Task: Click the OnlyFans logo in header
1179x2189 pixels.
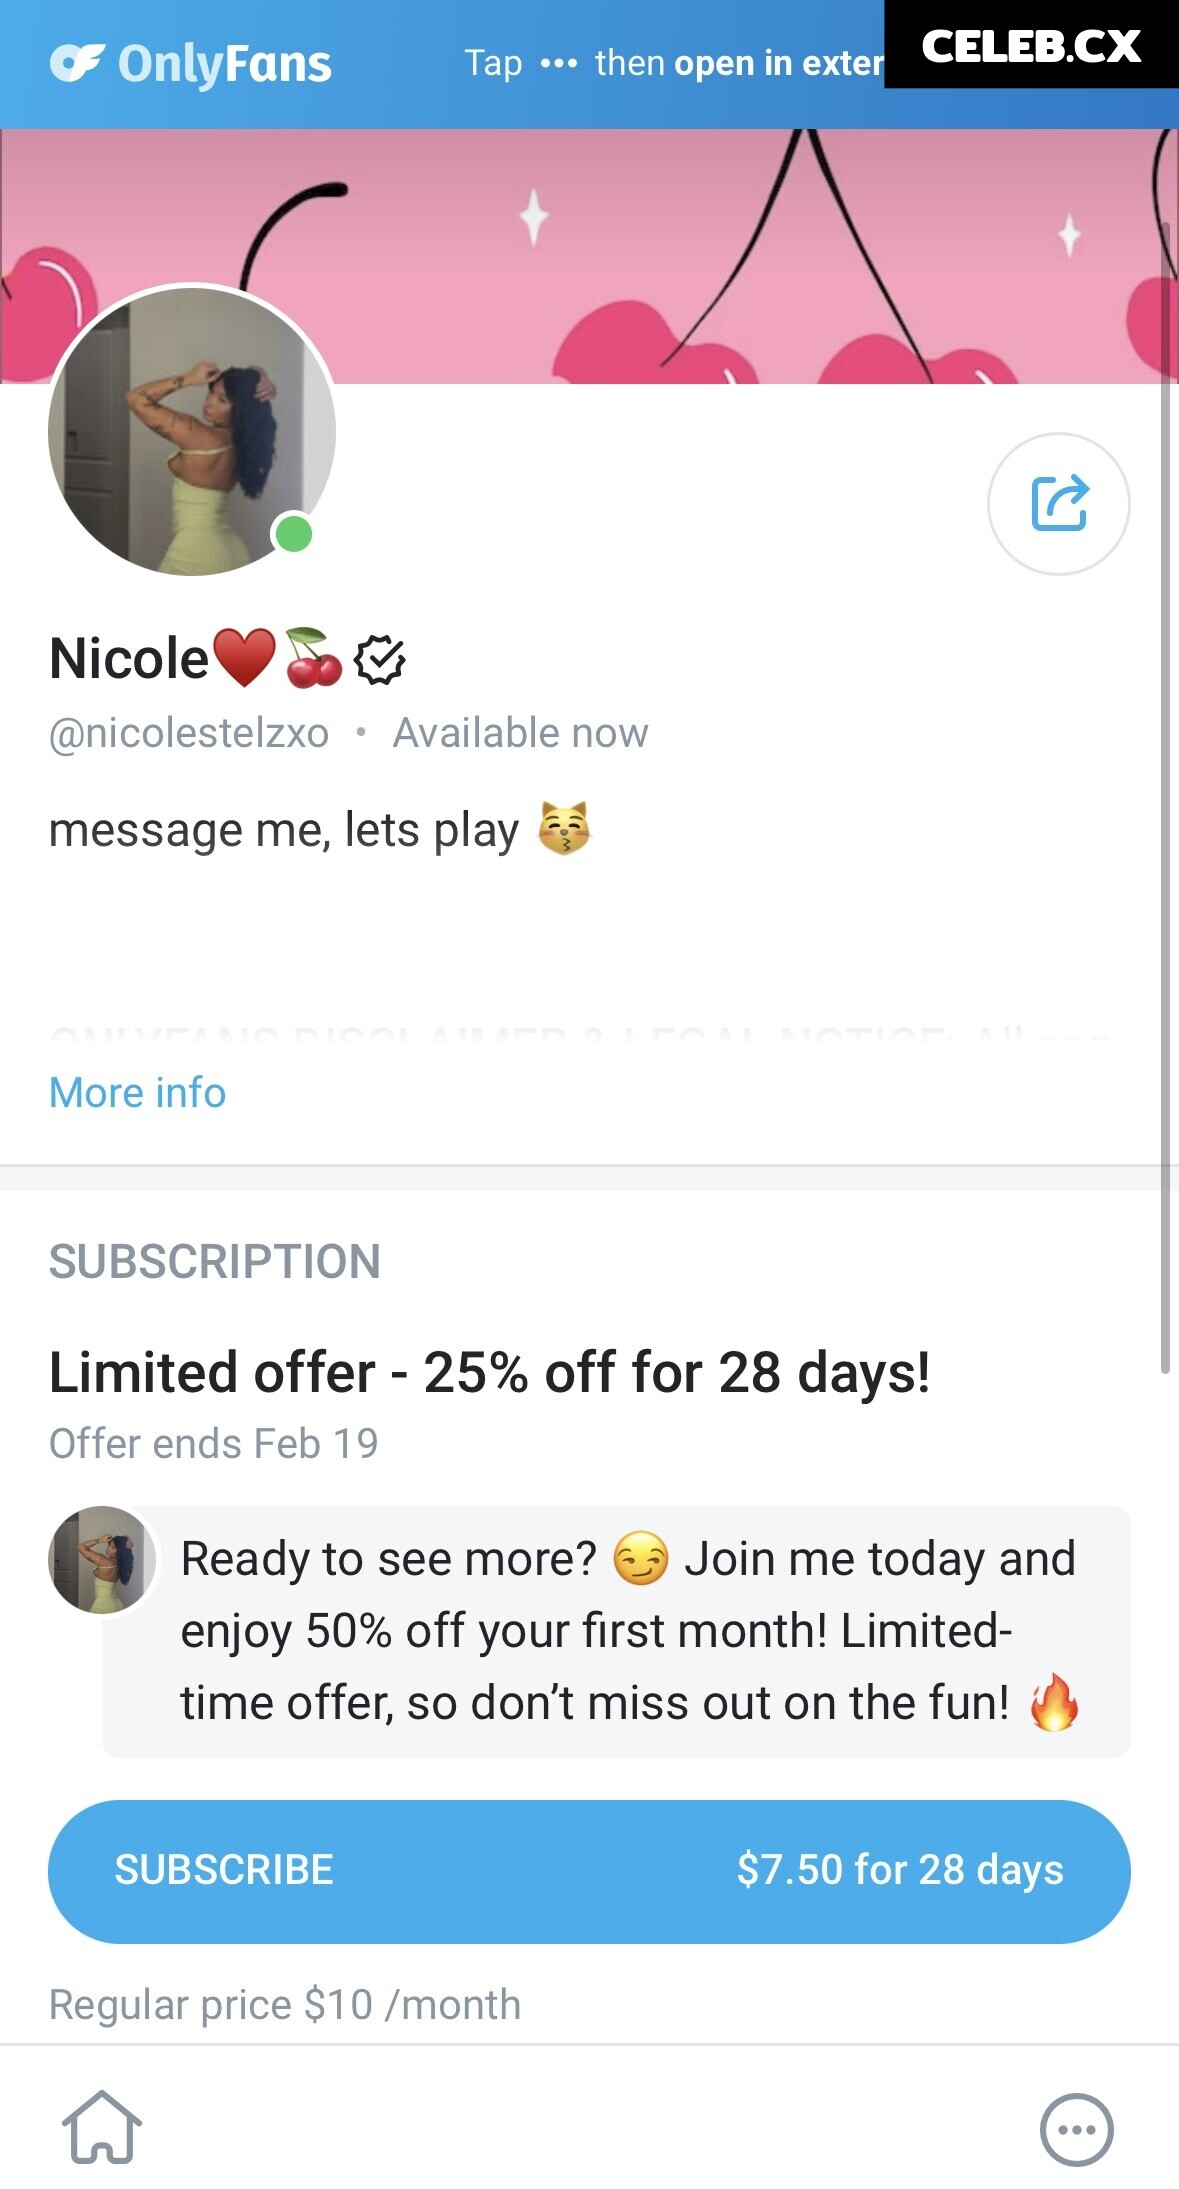Action: (x=191, y=64)
